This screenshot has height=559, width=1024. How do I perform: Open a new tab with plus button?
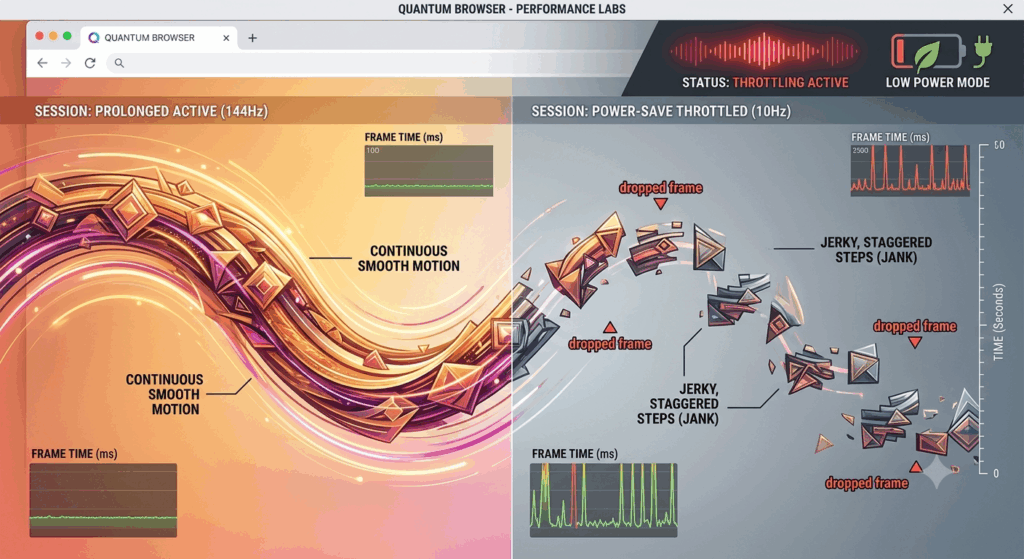[252, 38]
